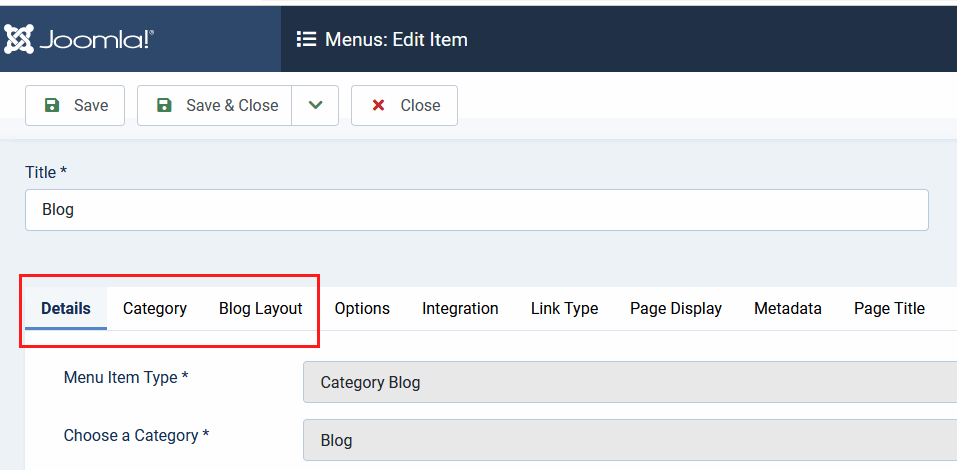The height and width of the screenshot is (470, 957).
Task: Expand the save options chevron dropdown
Action: [x=315, y=105]
